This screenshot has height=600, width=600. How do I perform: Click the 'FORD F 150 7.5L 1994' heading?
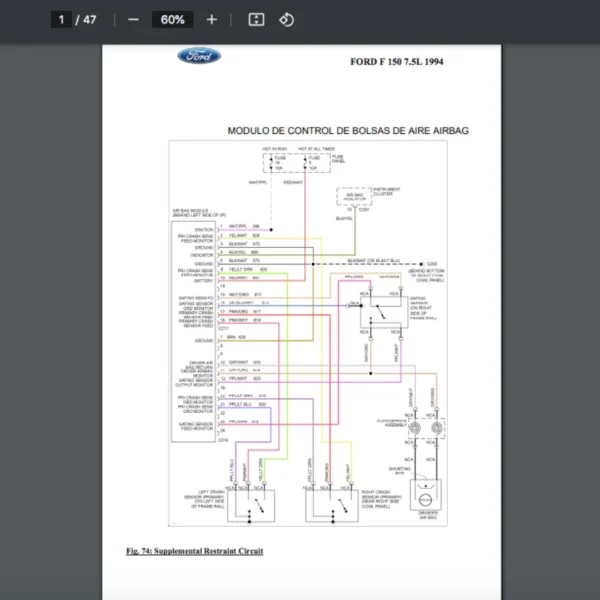point(396,62)
